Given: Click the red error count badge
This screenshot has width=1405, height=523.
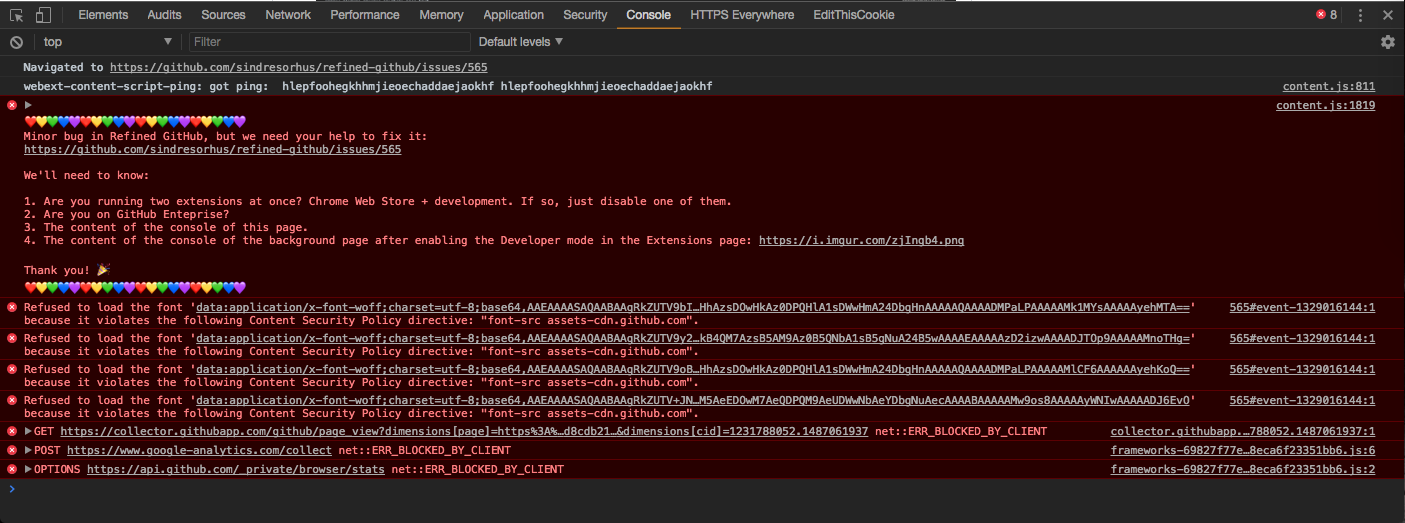Looking at the screenshot, I should [x=1327, y=15].
